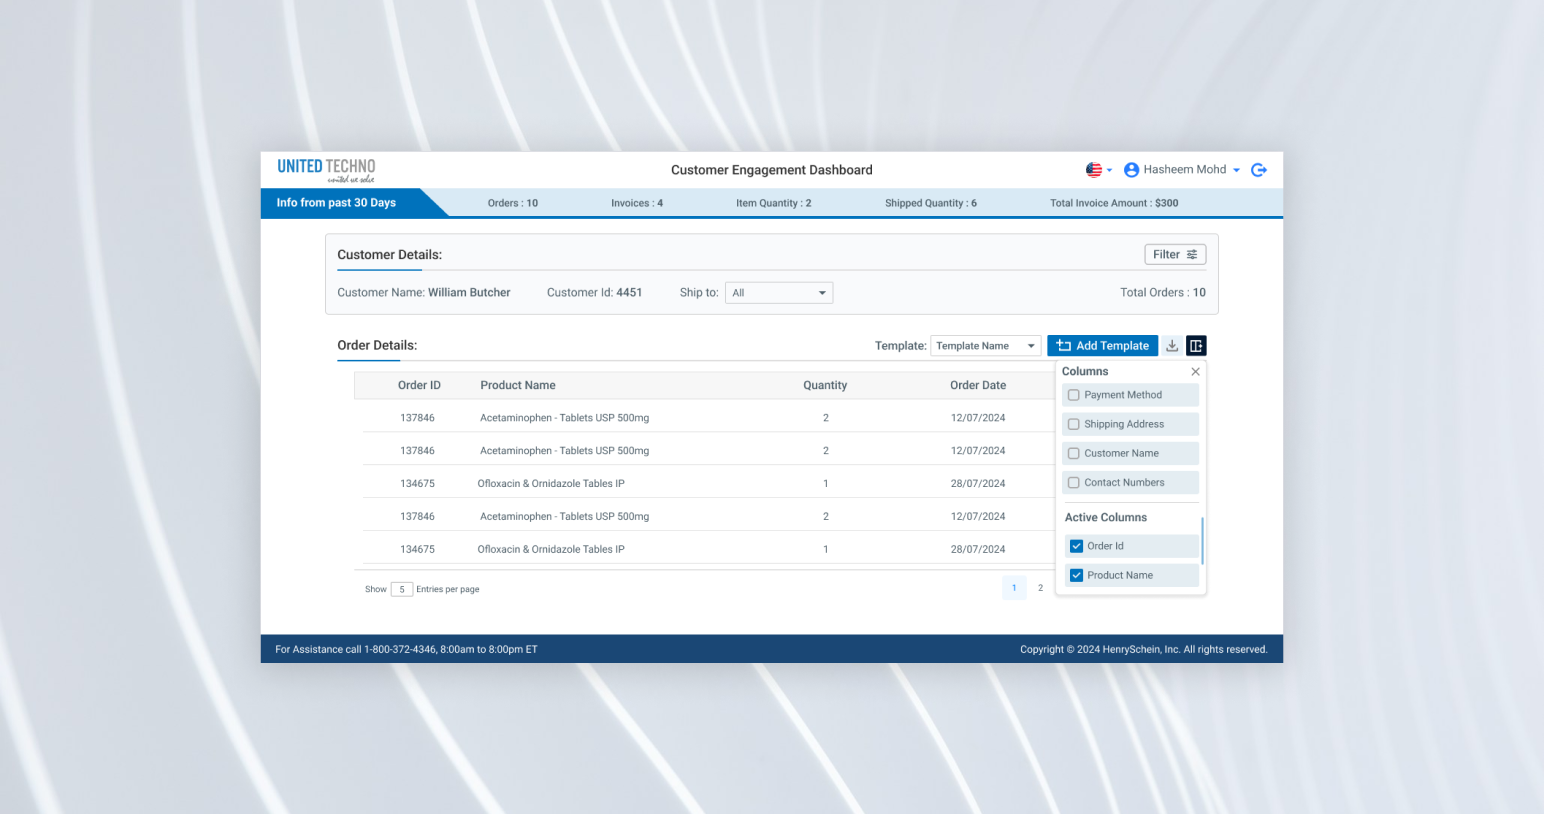The width and height of the screenshot is (1544, 814).
Task: Uncheck the Order Id active column
Action: point(1076,546)
